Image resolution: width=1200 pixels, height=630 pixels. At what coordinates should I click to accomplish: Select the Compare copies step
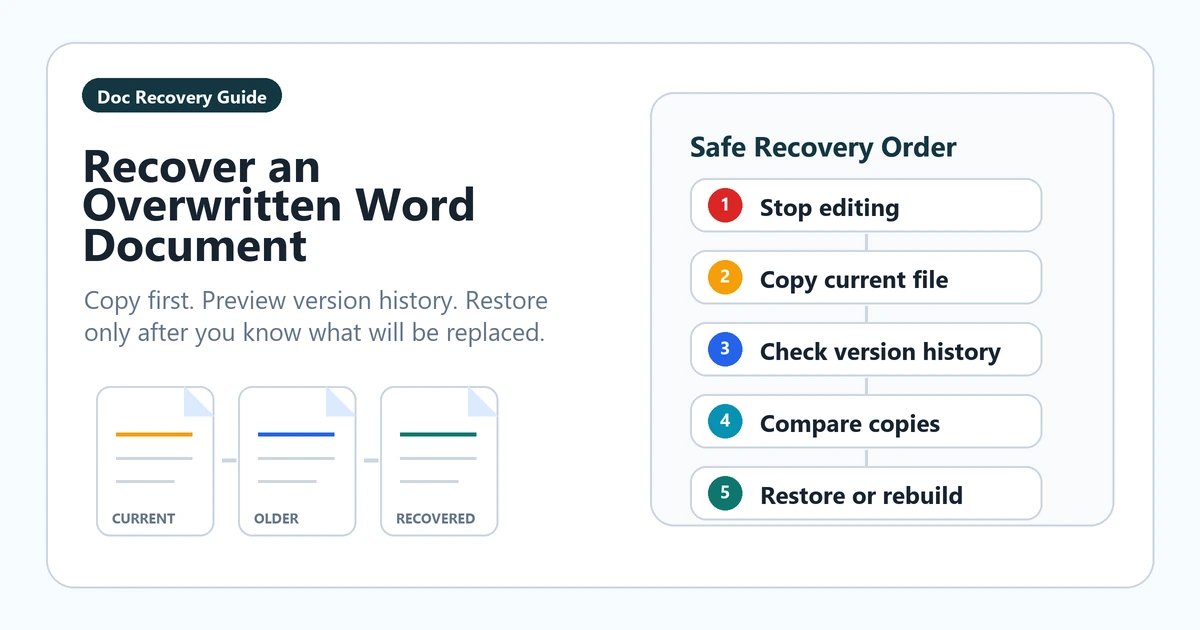tap(866, 423)
